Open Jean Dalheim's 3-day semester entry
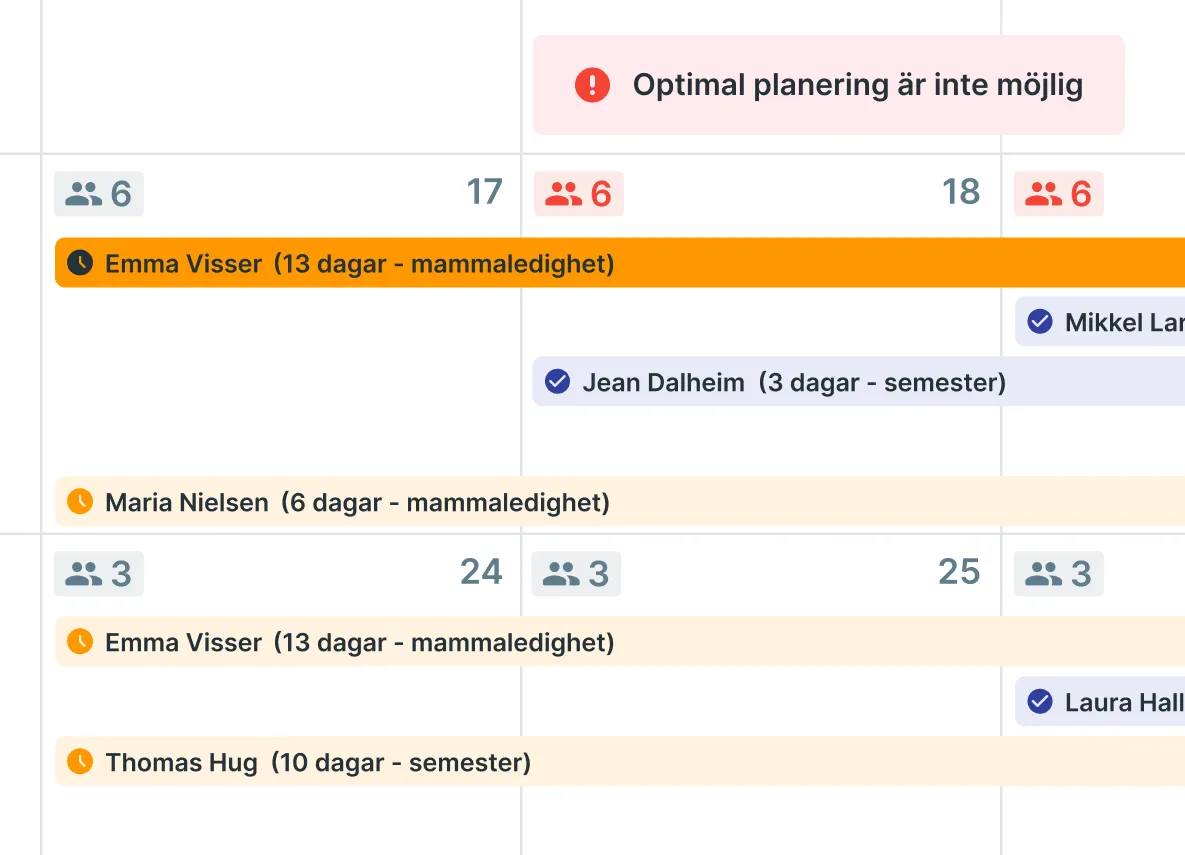Viewport: 1185px width, 855px height. tap(794, 382)
